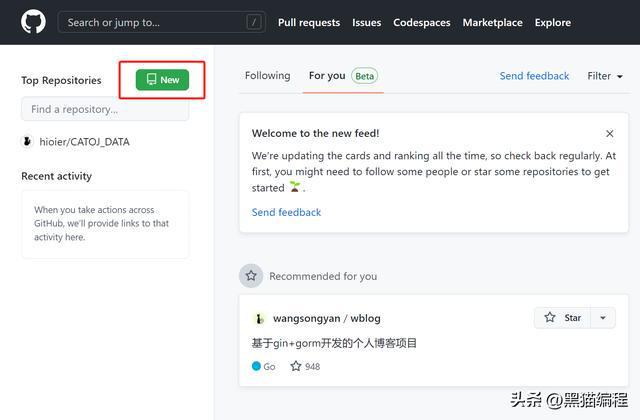Image resolution: width=640 pixels, height=420 pixels.
Task: Click the star count icon showing 948
Action: click(296, 366)
